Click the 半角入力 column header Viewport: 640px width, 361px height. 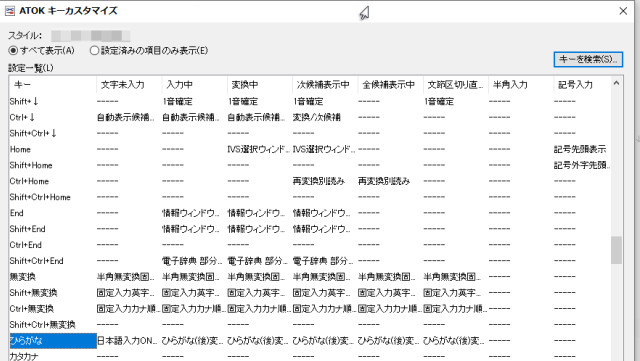[521, 85]
